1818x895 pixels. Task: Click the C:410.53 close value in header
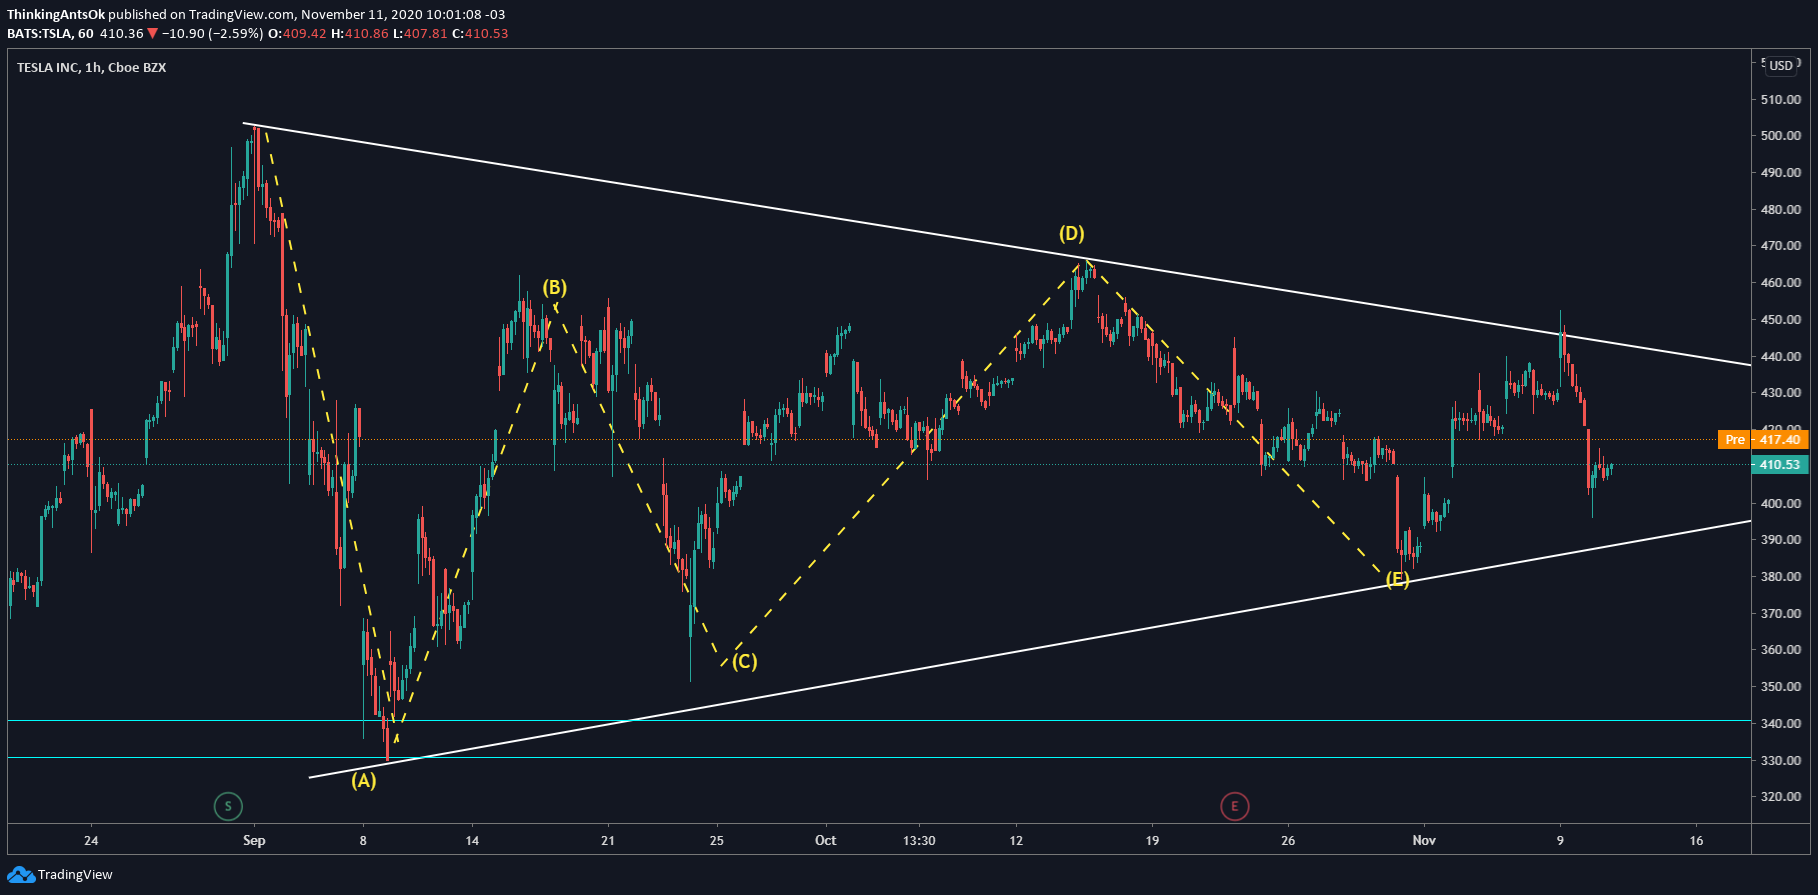tap(480, 34)
